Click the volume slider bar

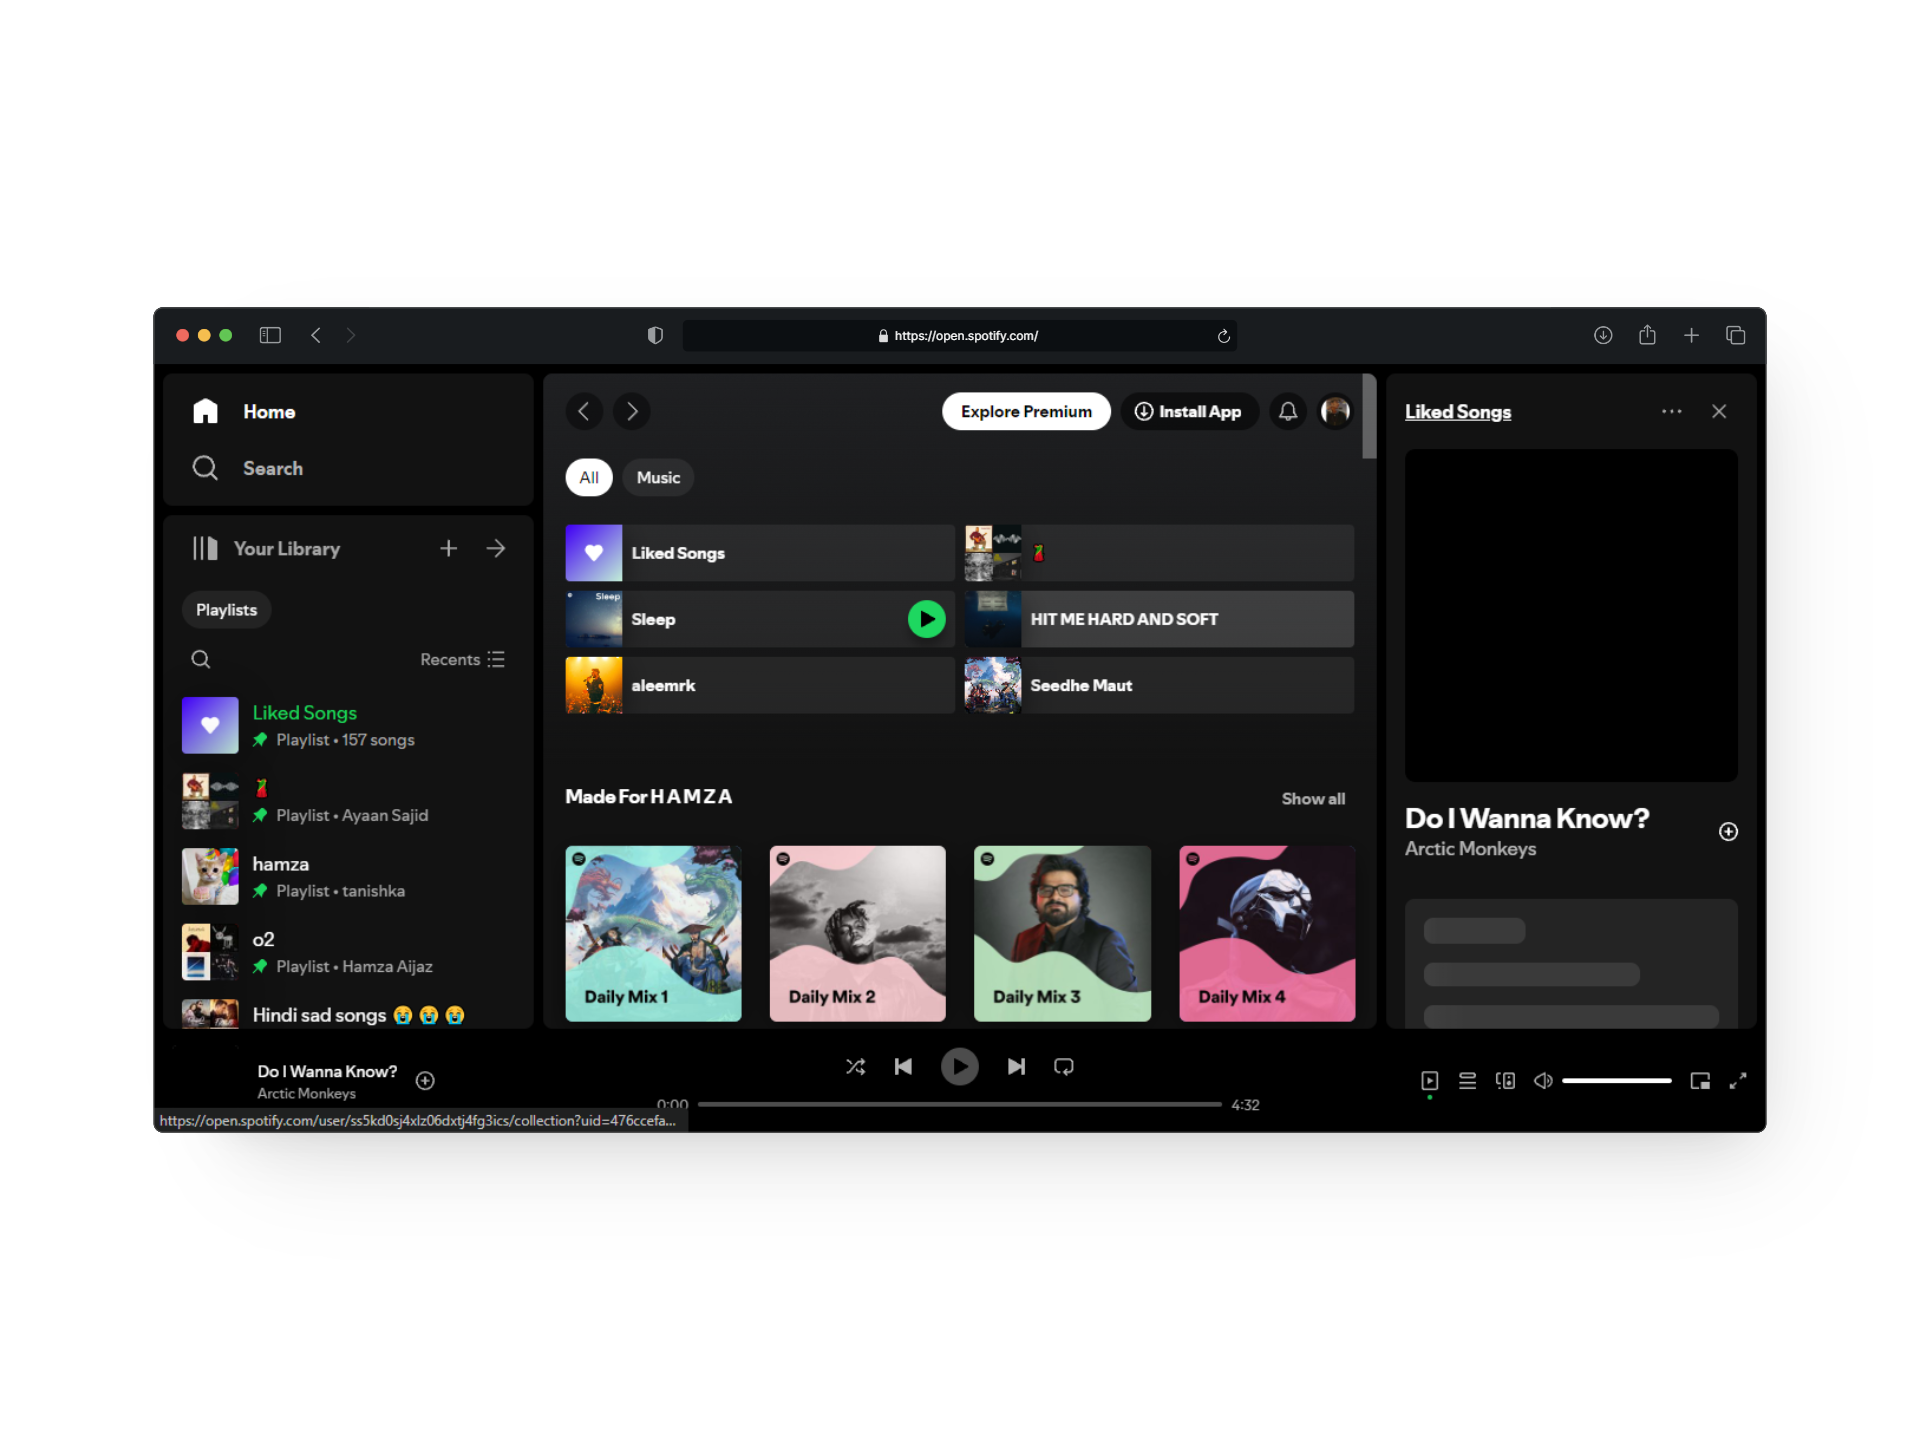[1616, 1080]
